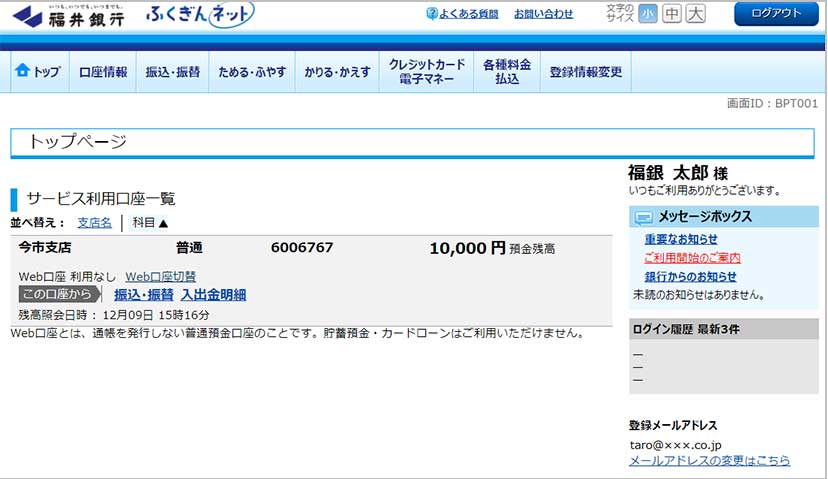This screenshot has height=479, width=828.
Task: Click the home icon in トップ
Action: pyautogui.click(x=22, y=70)
